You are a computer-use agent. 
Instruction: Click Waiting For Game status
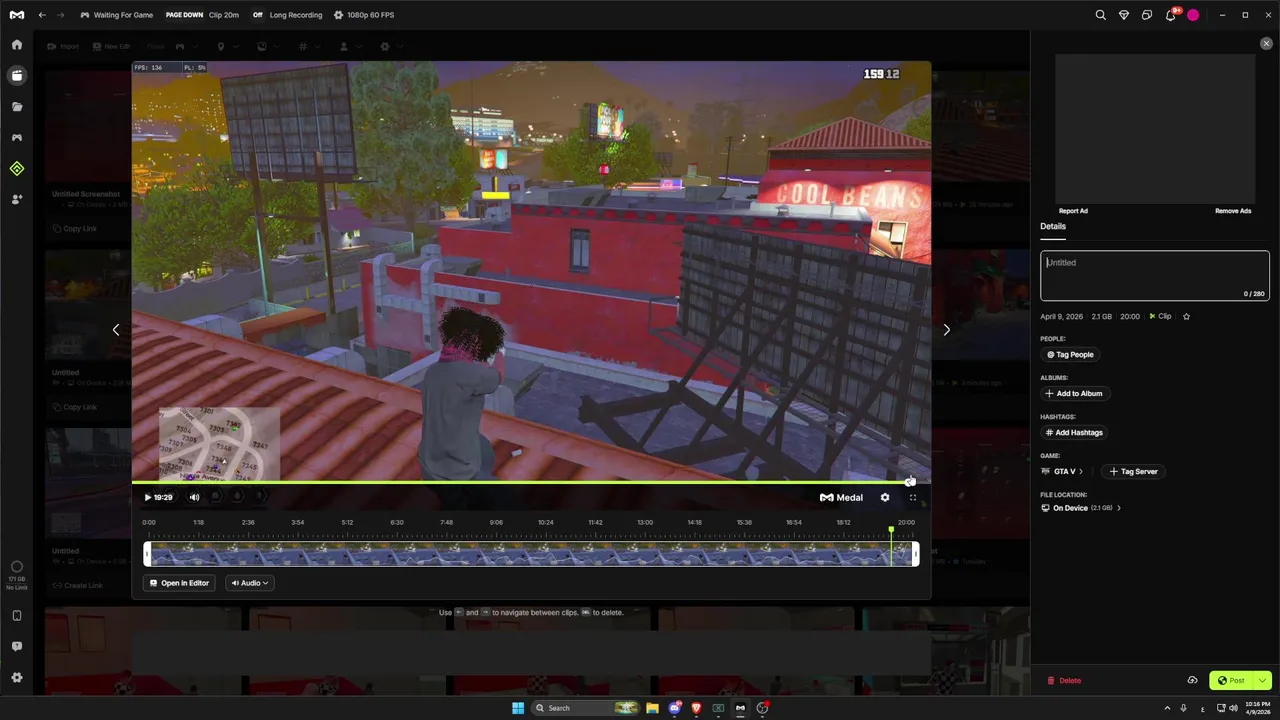[x=117, y=15]
